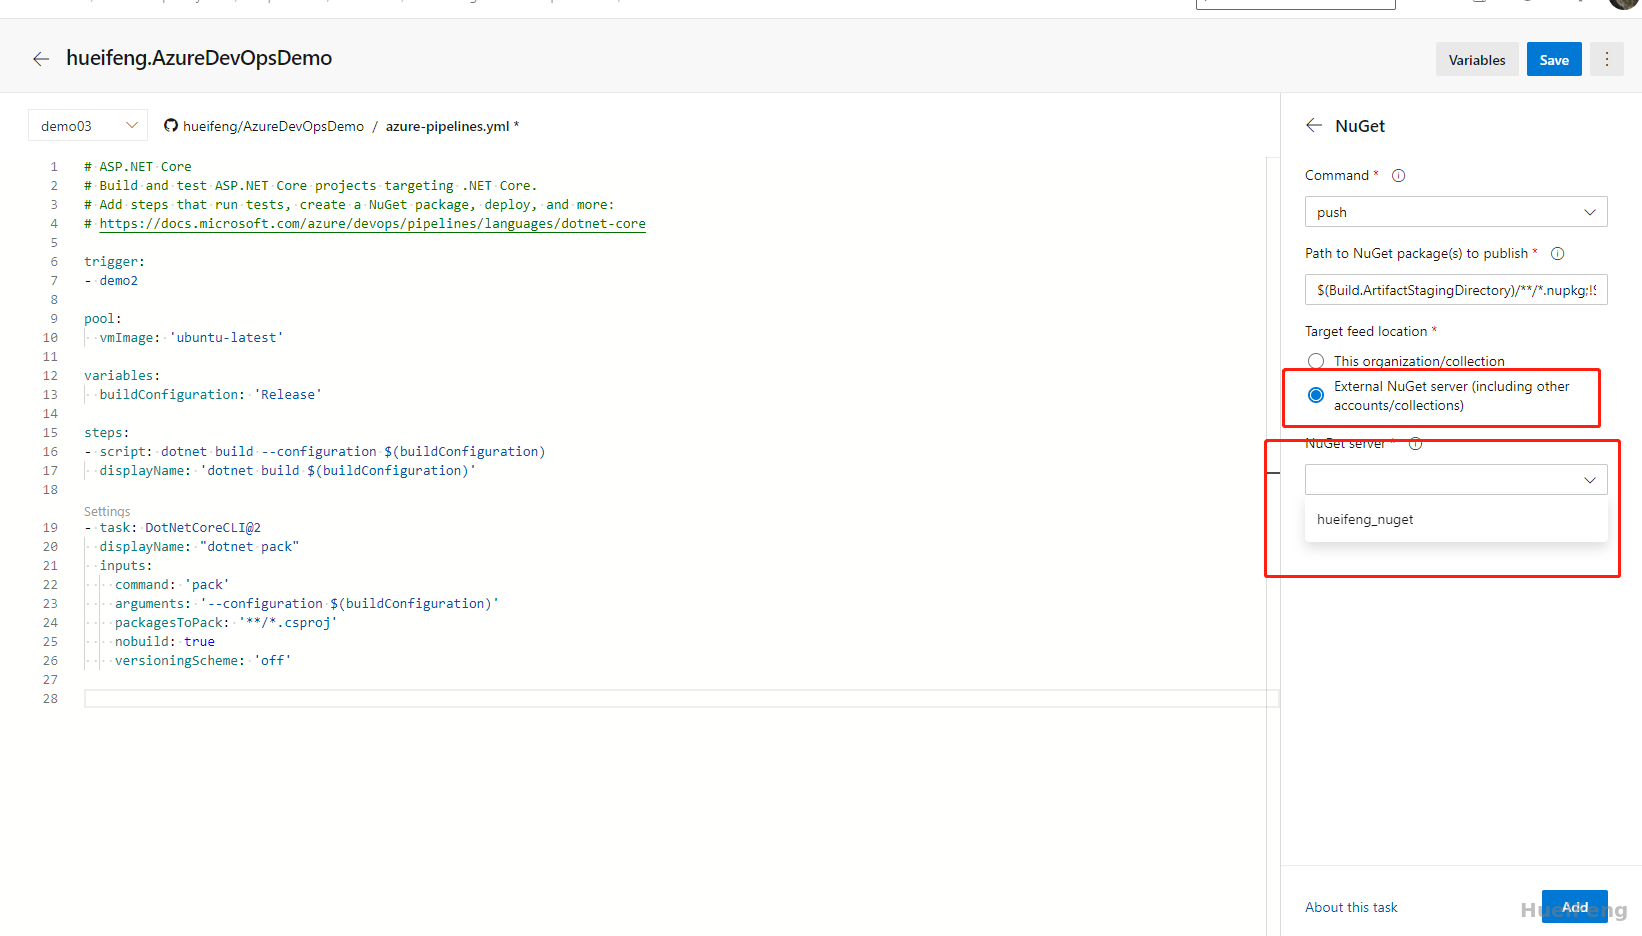Click the Add button
Viewport: 1642px width, 936px height.
click(x=1575, y=907)
